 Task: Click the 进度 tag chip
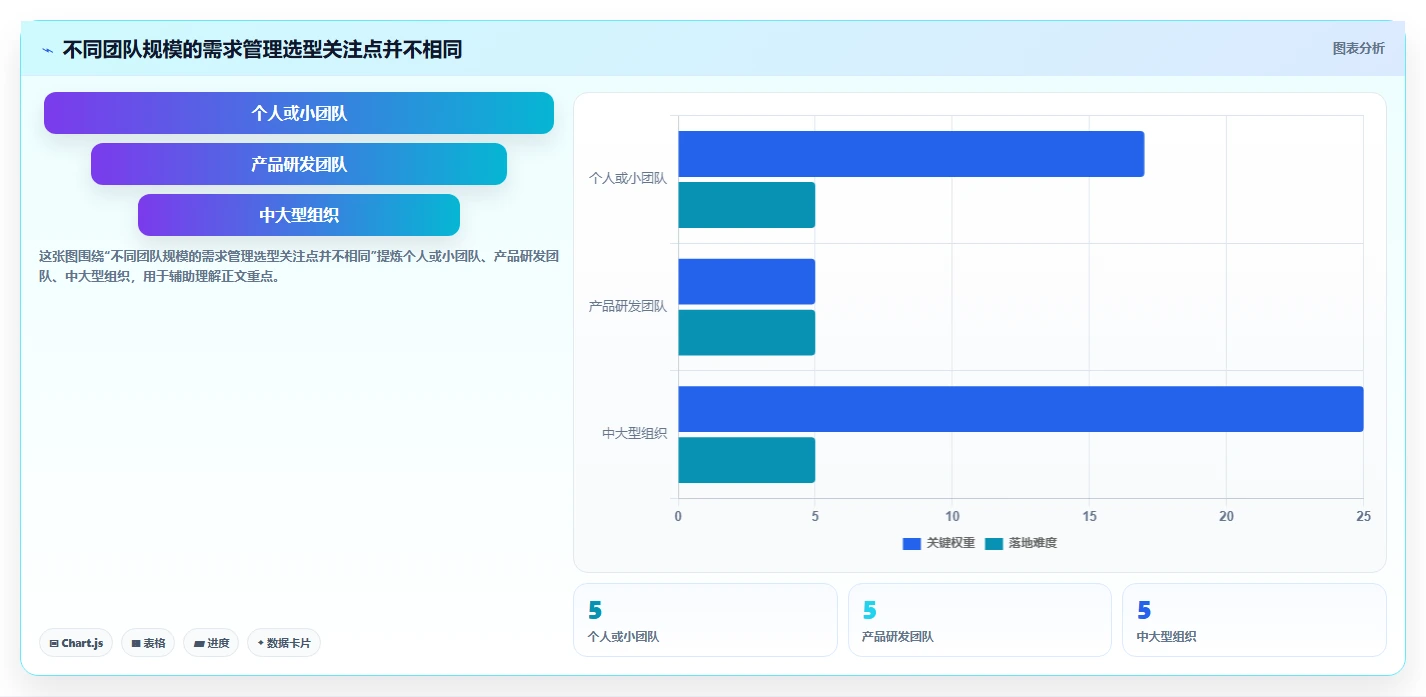coord(211,643)
